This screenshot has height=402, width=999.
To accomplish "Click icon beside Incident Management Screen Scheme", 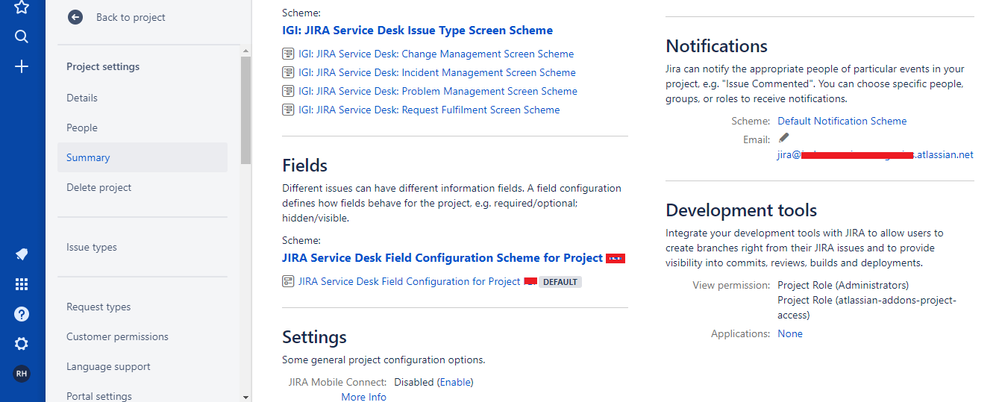I will click(288, 73).
